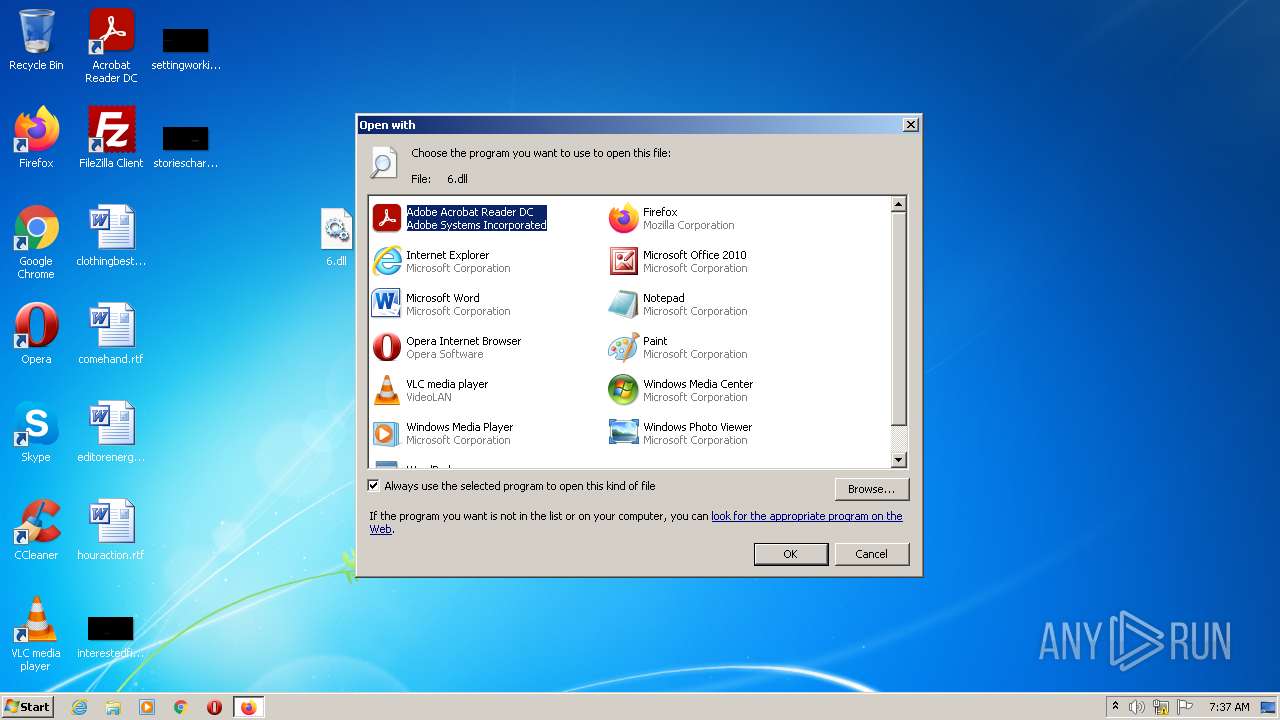Choose Firefox in the Open with list

pos(672,218)
